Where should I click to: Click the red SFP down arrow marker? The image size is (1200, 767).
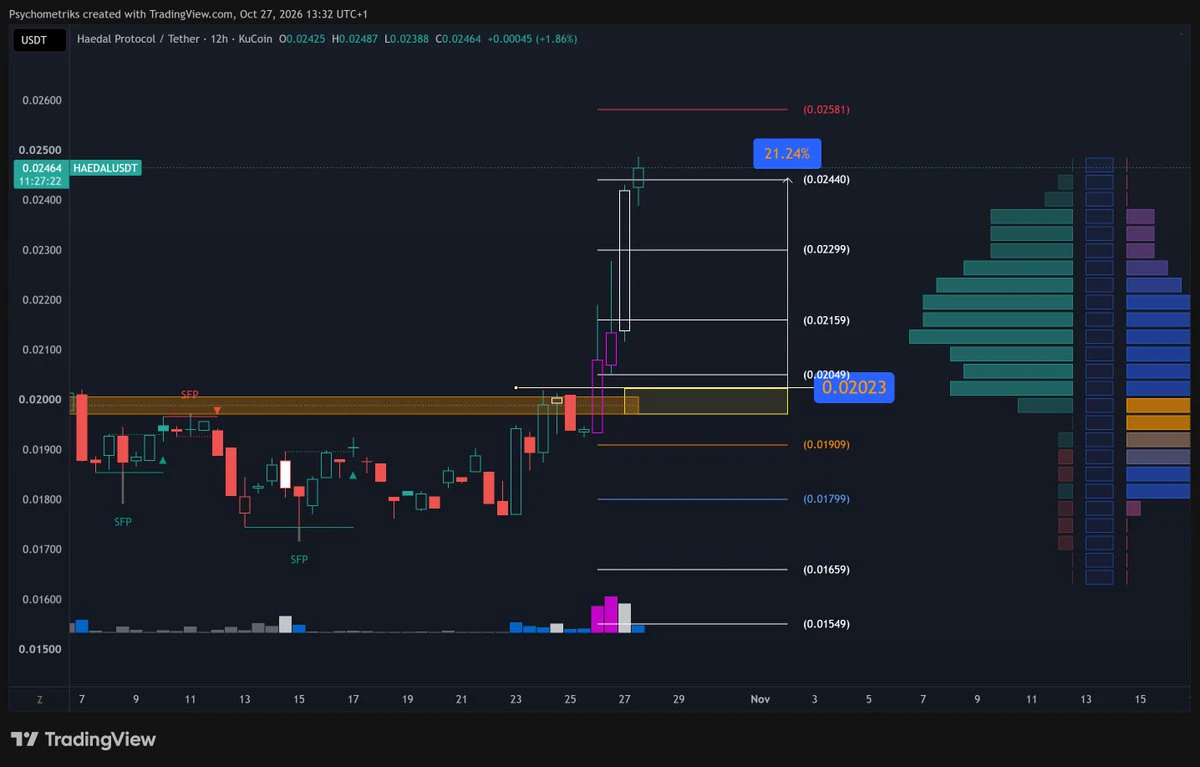(217, 410)
